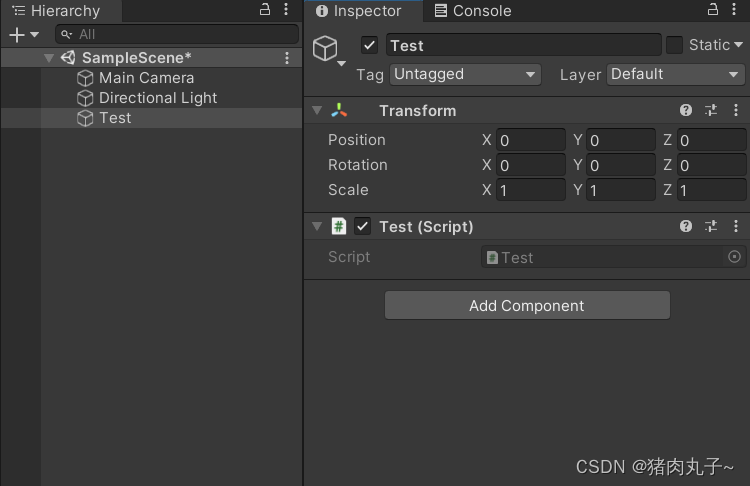Open the Transform help reference
This screenshot has height=486, width=750.
(686, 110)
